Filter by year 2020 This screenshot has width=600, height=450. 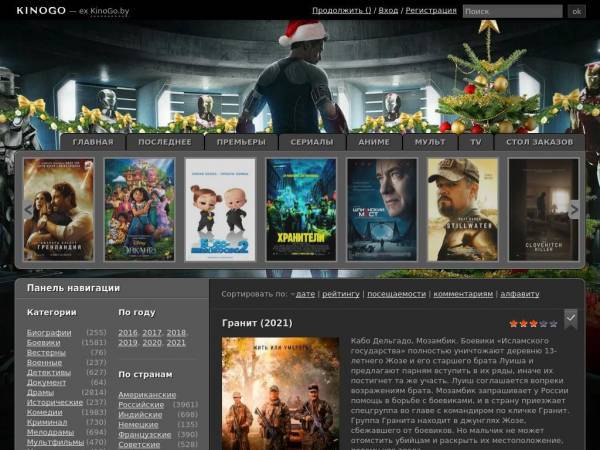click(x=152, y=343)
